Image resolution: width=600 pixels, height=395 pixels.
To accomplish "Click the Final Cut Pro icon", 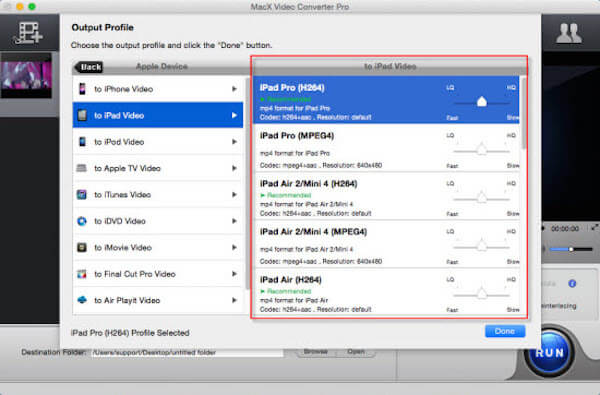I will pyautogui.click(x=82, y=274).
